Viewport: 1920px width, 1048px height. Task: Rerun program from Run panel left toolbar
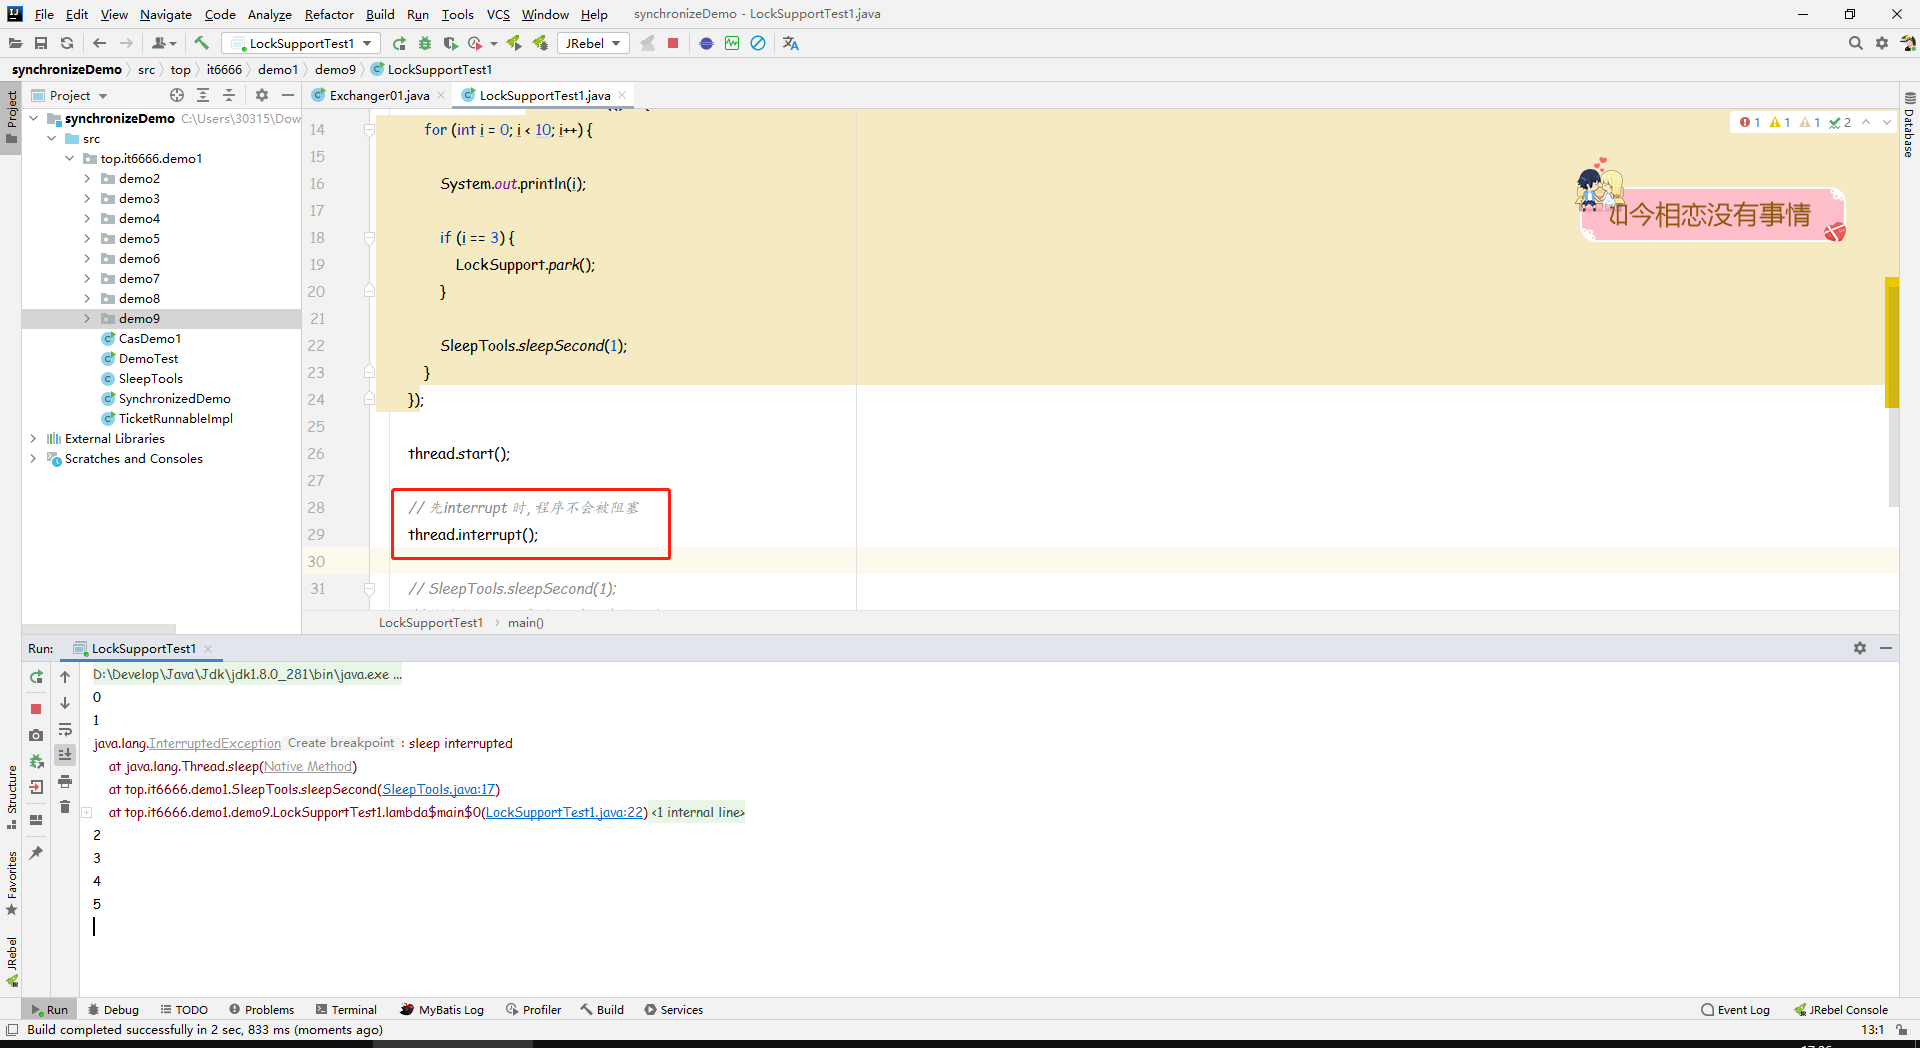[x=36, y=677]
